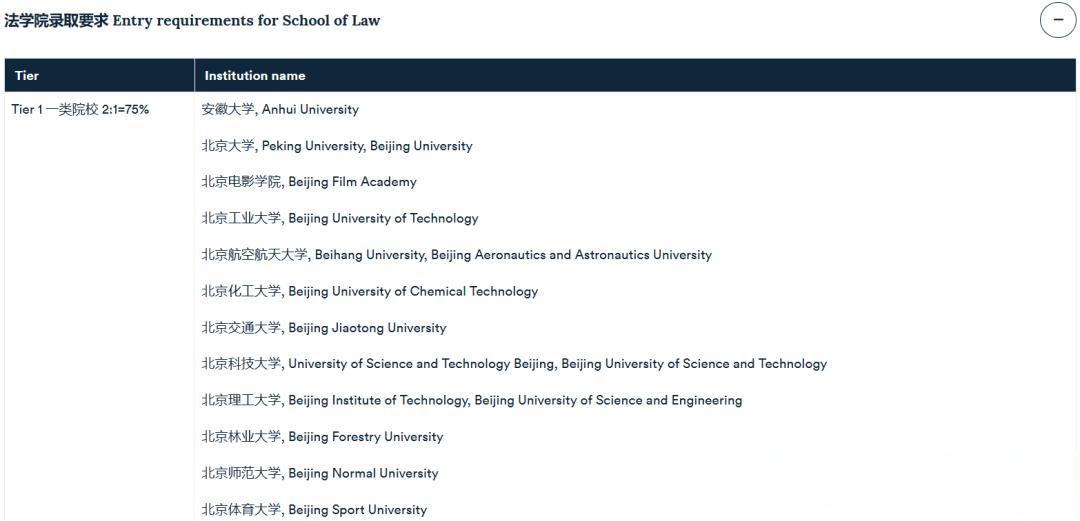
Task: Select the Beijing Film Academy entry
Action: coord(309,182)
